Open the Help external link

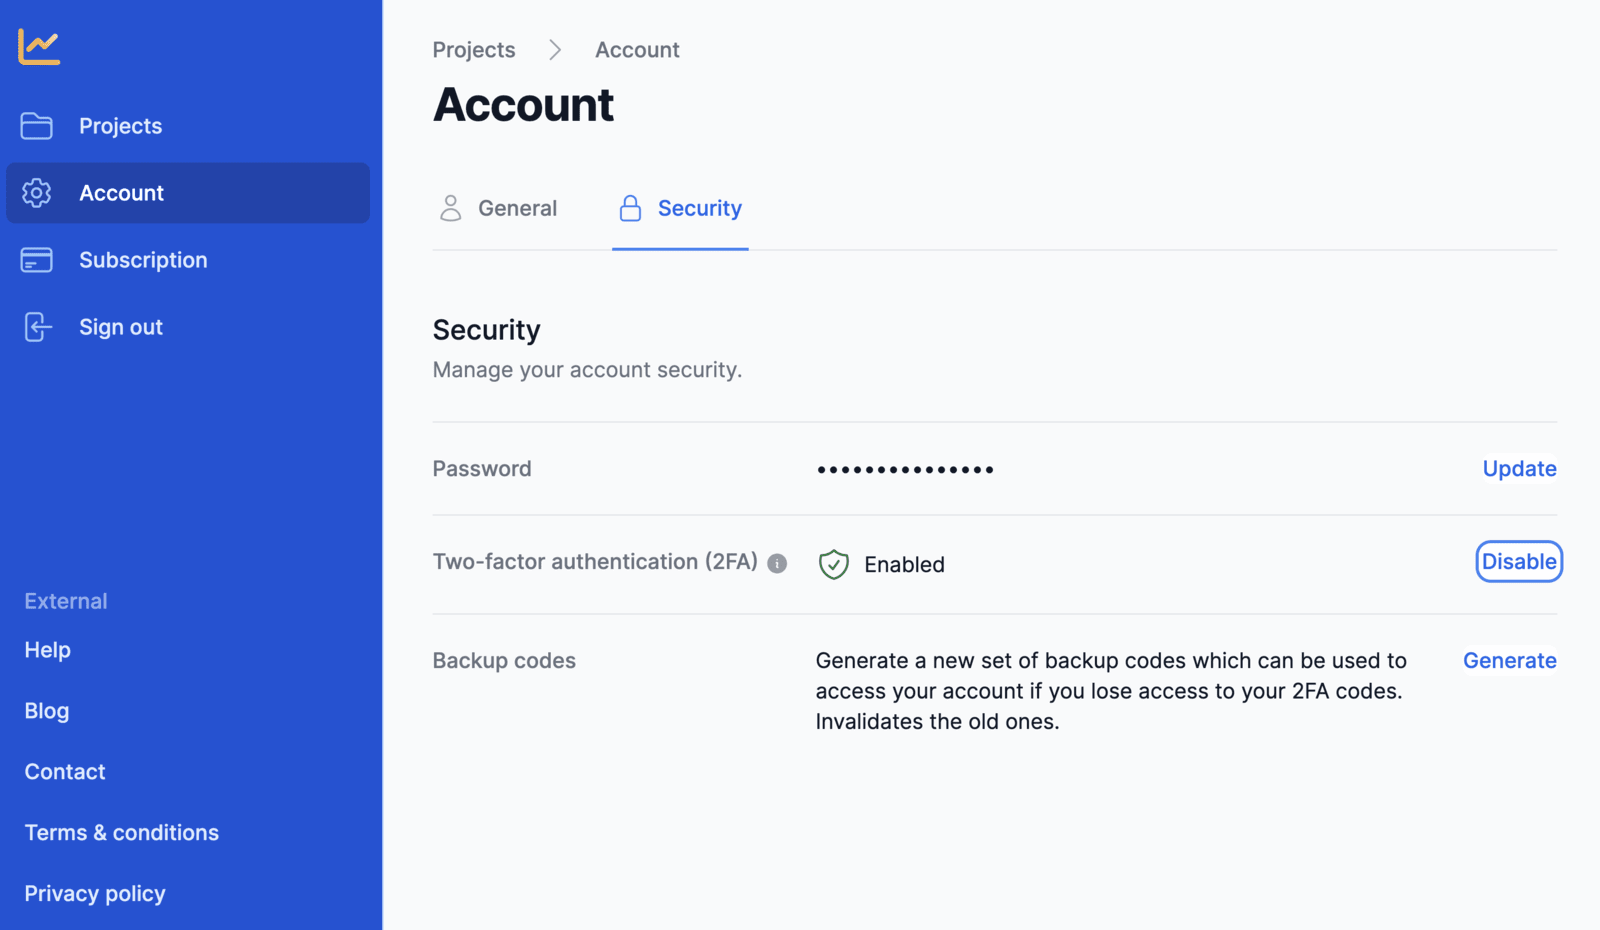point(48,650)
